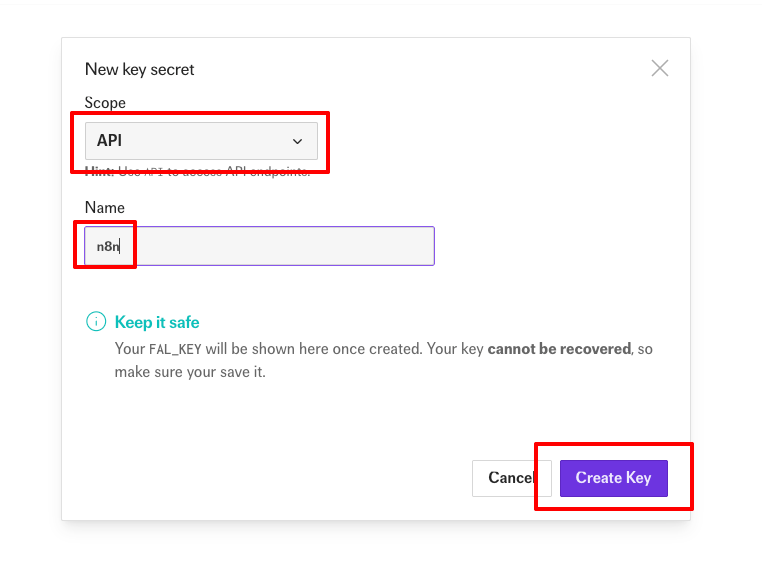Viewport: 762px width, 574px height.
Task: Click the Name field label
Action: (105, 207)
